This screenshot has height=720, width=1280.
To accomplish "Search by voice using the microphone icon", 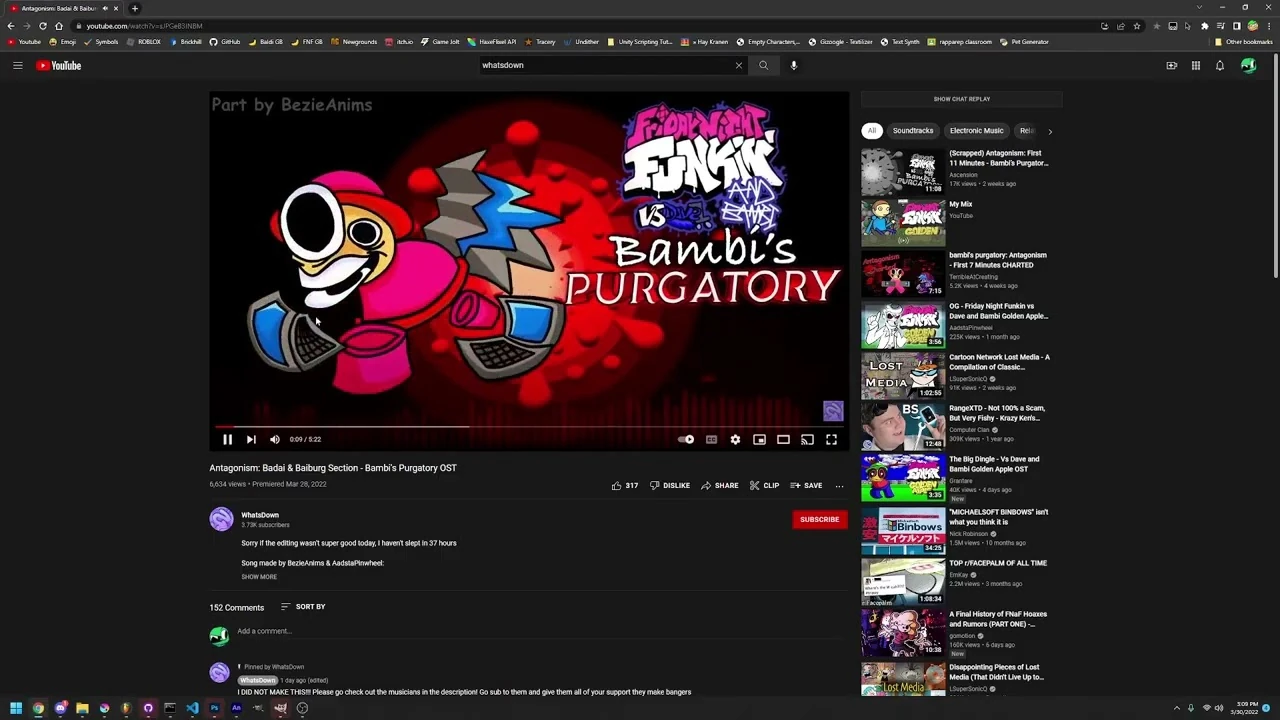I will [793, 65].
